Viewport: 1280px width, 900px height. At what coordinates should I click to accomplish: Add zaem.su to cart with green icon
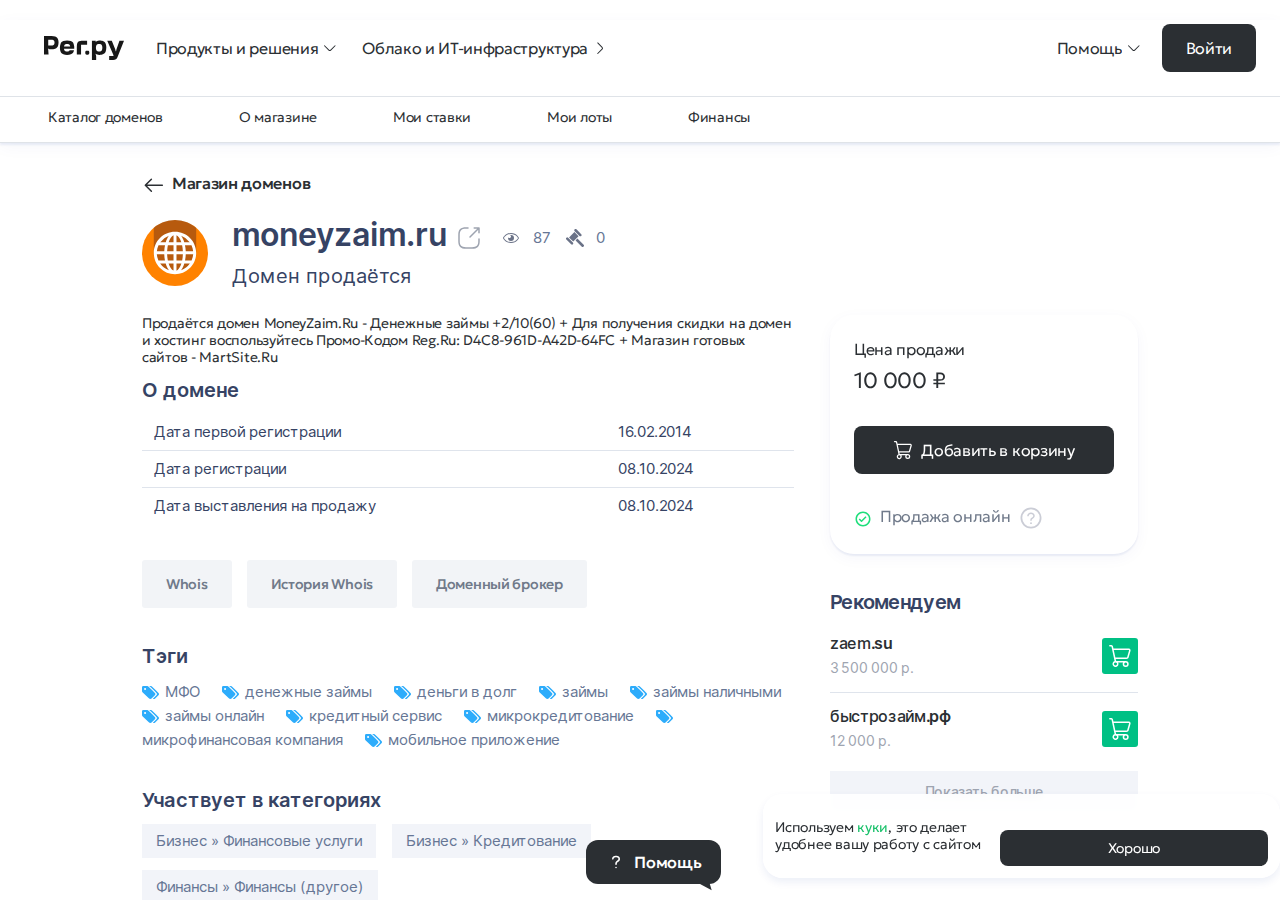click(x=1120, y=656)
